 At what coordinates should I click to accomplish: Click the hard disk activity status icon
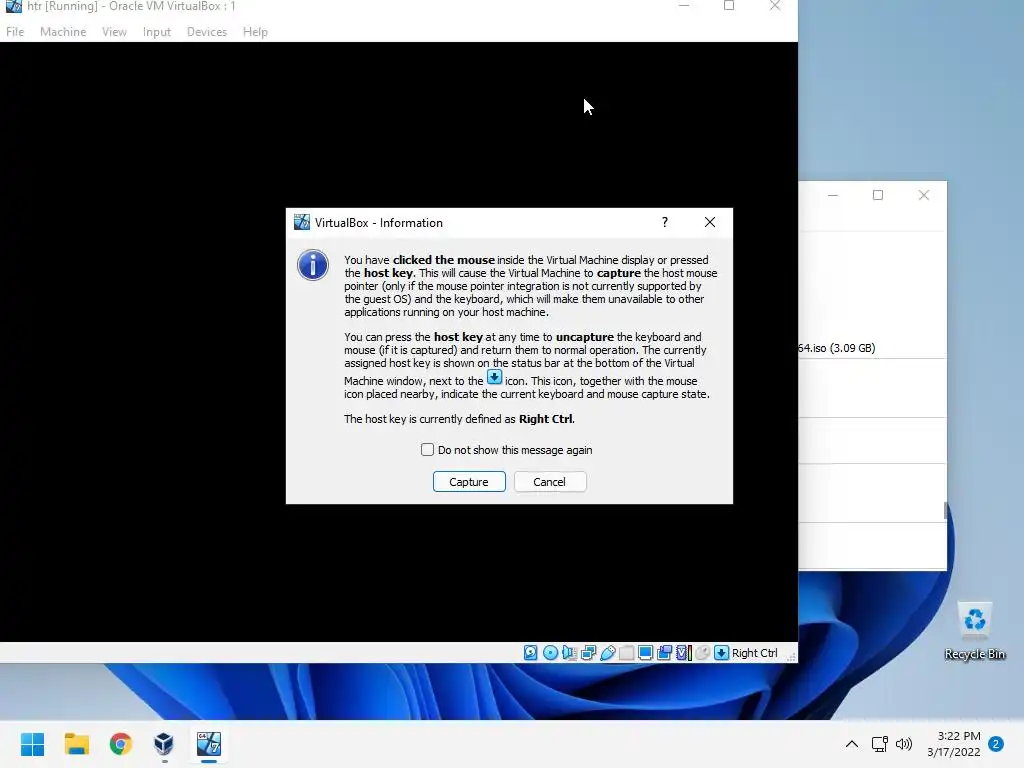(x=530, y=652)
